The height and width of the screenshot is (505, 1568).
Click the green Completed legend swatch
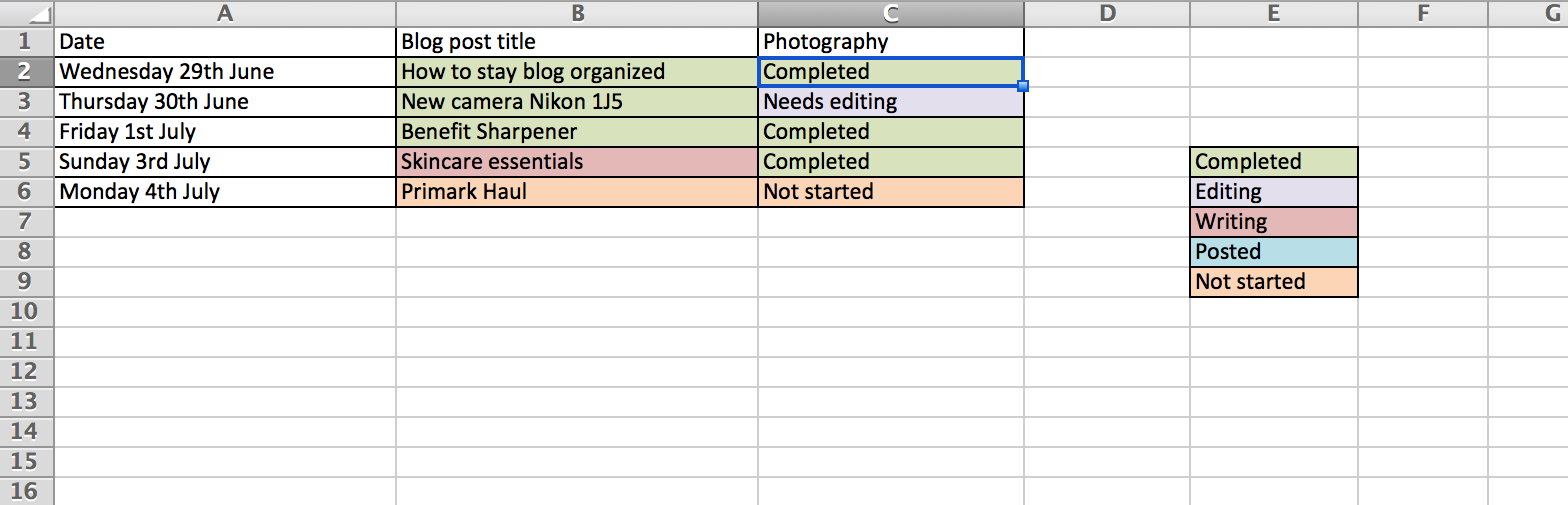(x=1274, y=162)
